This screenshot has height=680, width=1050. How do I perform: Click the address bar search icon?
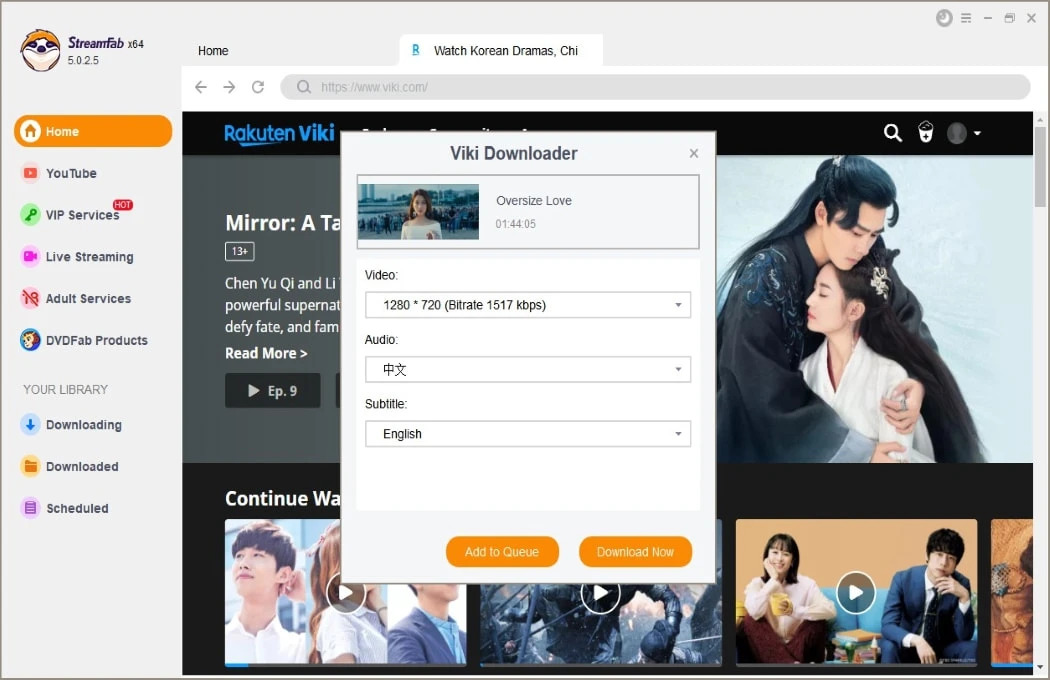point(304,87)
